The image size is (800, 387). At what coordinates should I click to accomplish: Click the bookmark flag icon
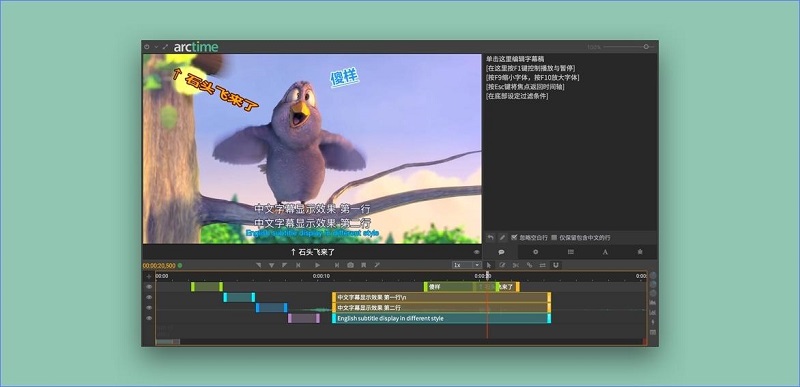[363, 265]
